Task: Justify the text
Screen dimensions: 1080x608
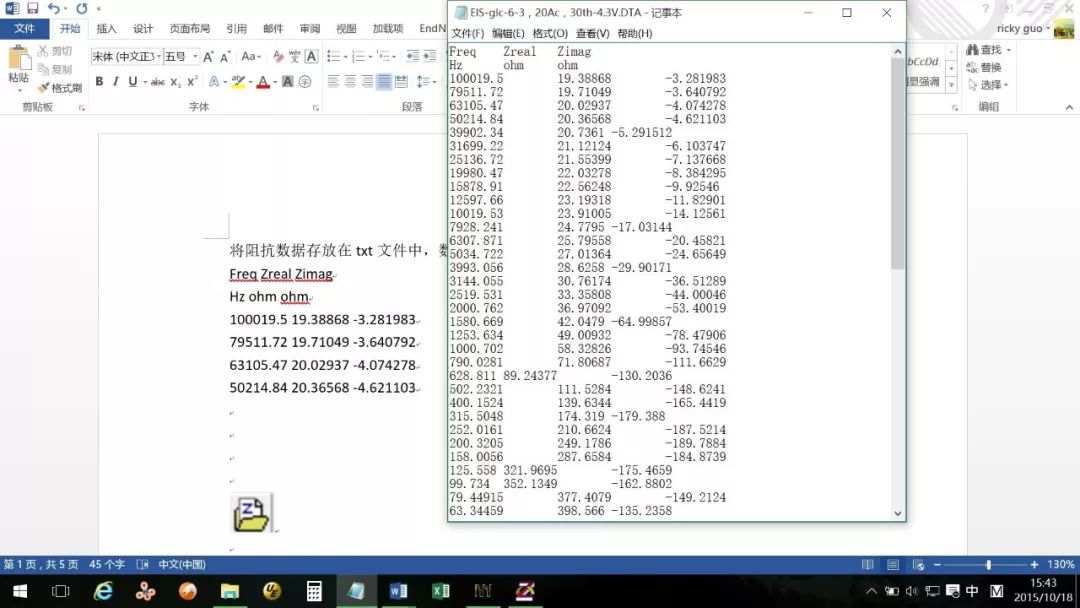Action: coord(384,82)
